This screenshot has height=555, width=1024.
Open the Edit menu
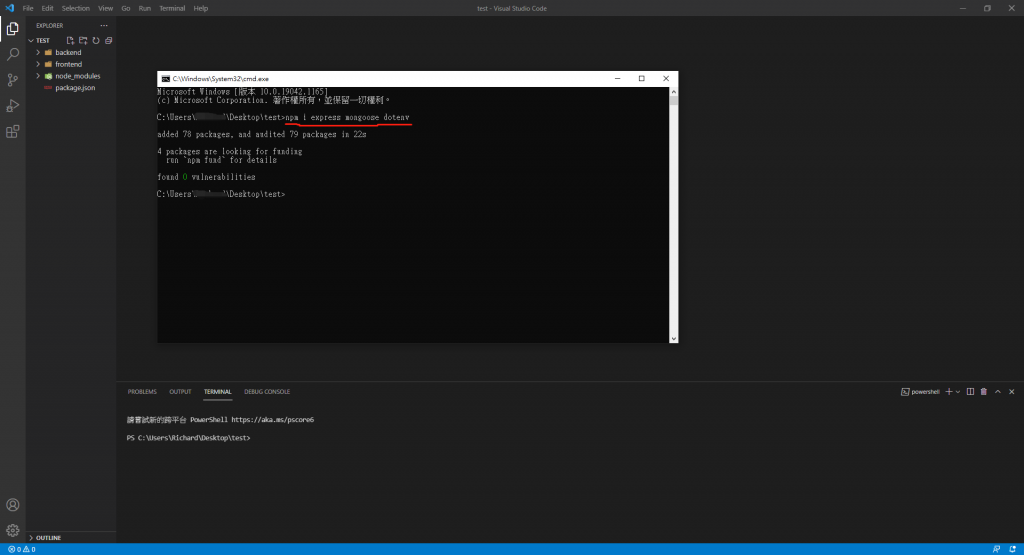[47, 8]
